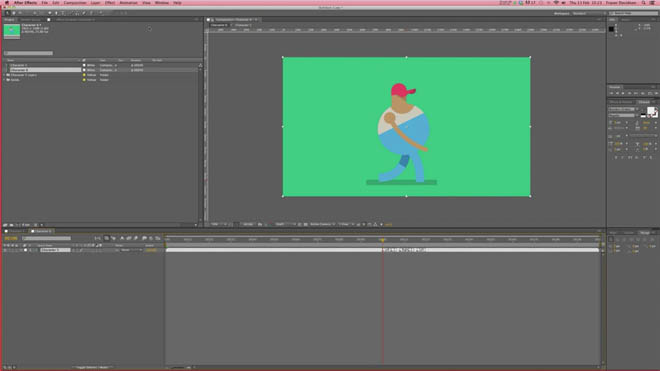This screenshot has height=371, width=660.
Task: Open the Character 5 layer mode dropdown
Action: 131,250
